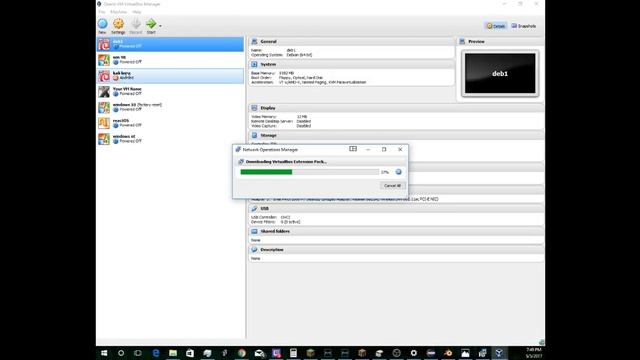The image size is (640, 360).
Task: Click the win 98 OS icon
Action: pos(104,60)
